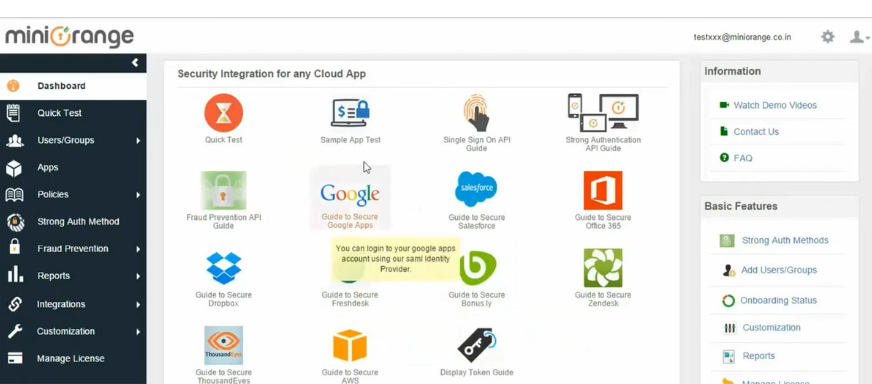Click the AWS orange box icon
Viewport: 872px width, 384px height.
point(350,346)
